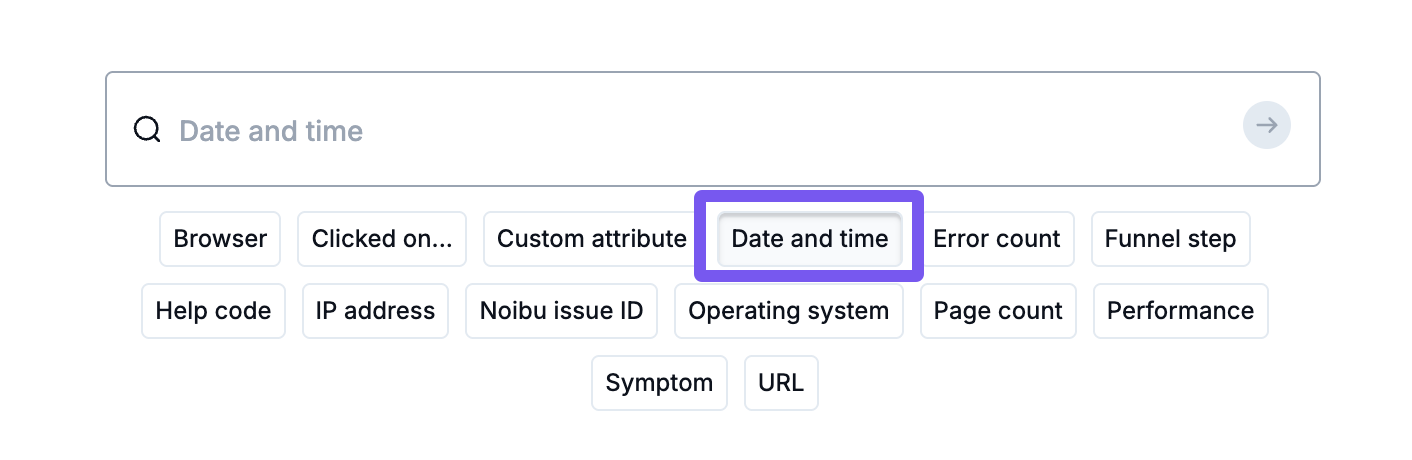The height and width of the screenshot is (460, 1412).
Task: Select the Noibu issue ID chip
Action: tap(561, 311)
